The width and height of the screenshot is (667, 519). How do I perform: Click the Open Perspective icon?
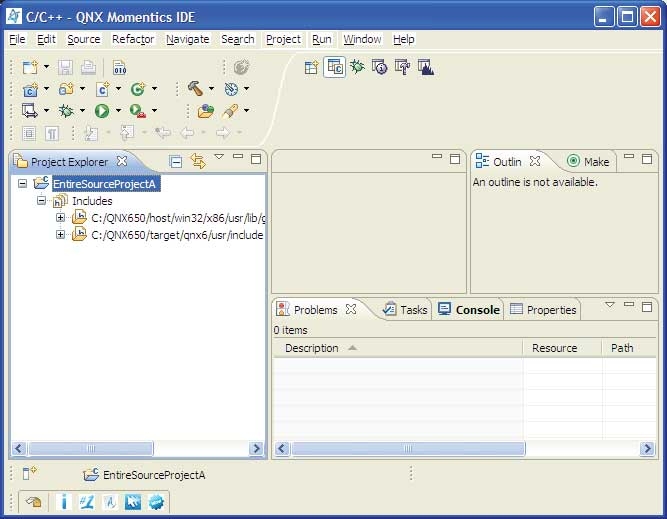point(311,67)
